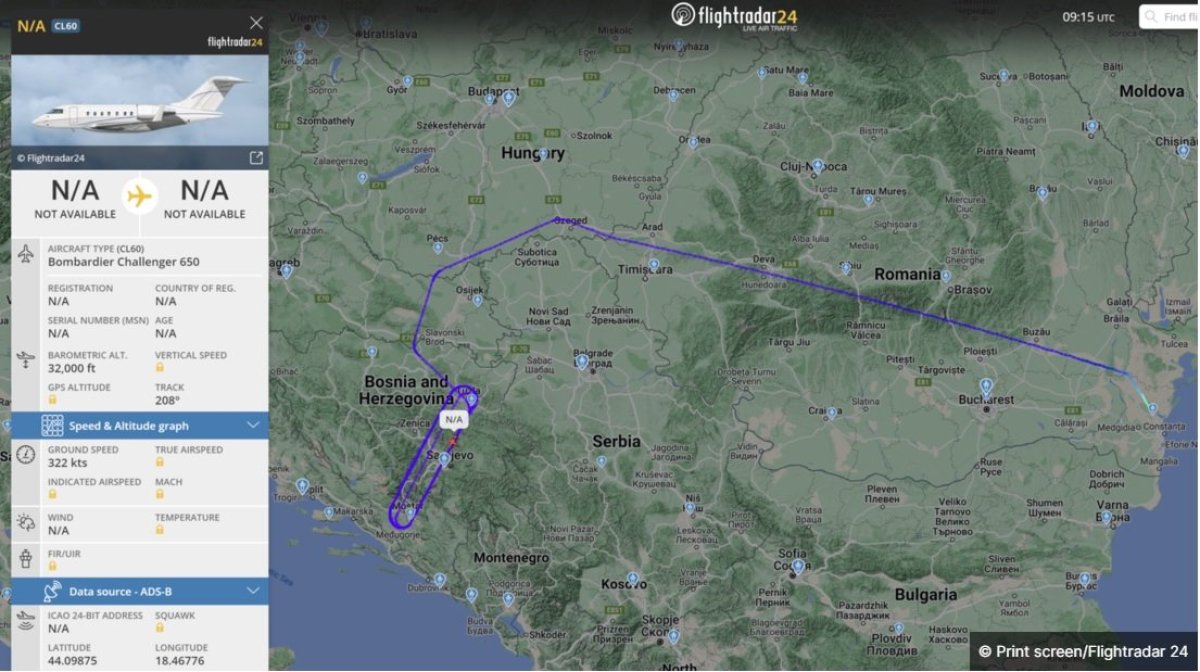Click the 09:15 UTC clock display
1200x672 pixels.
[1088, 17]
